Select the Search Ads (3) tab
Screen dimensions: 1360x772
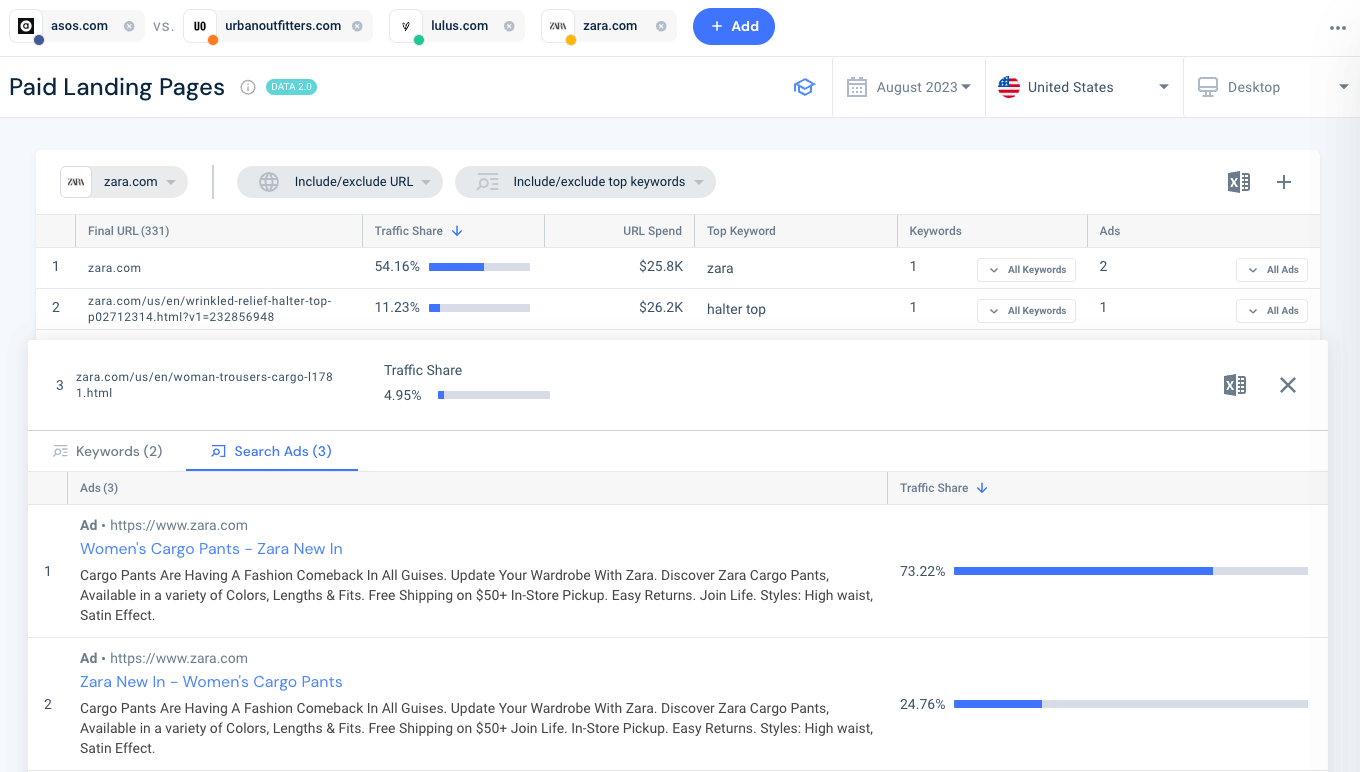pyautogui.click(x=271, y=451)
